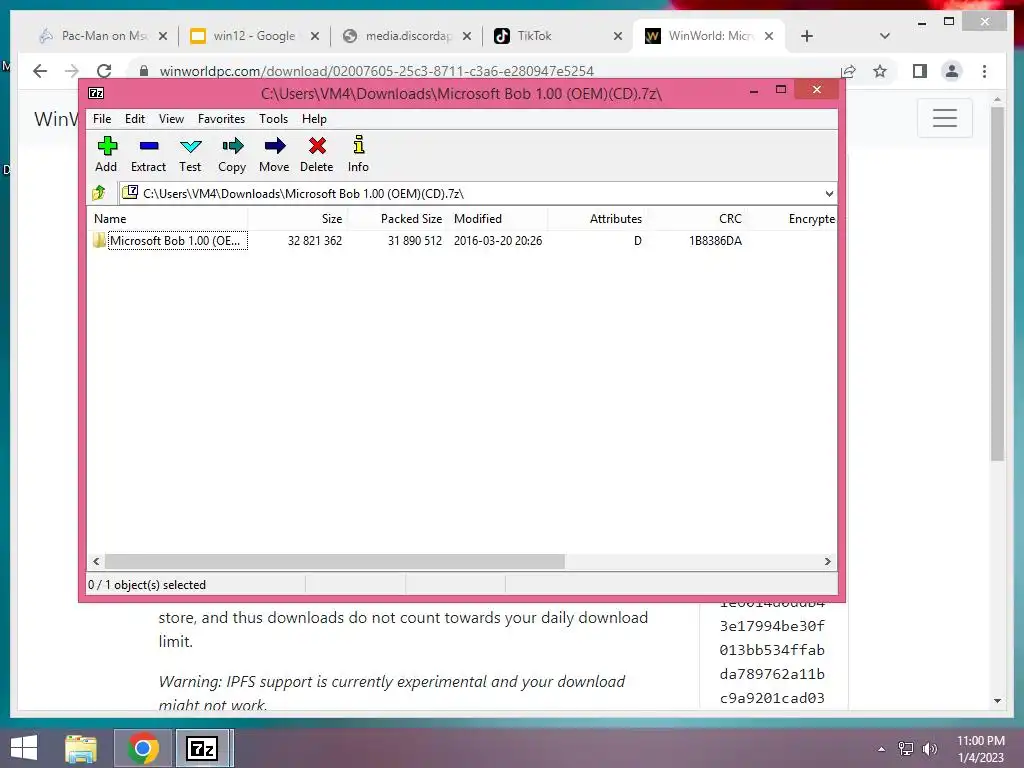Bookmark this page with the star icon

tap(880, 71)
